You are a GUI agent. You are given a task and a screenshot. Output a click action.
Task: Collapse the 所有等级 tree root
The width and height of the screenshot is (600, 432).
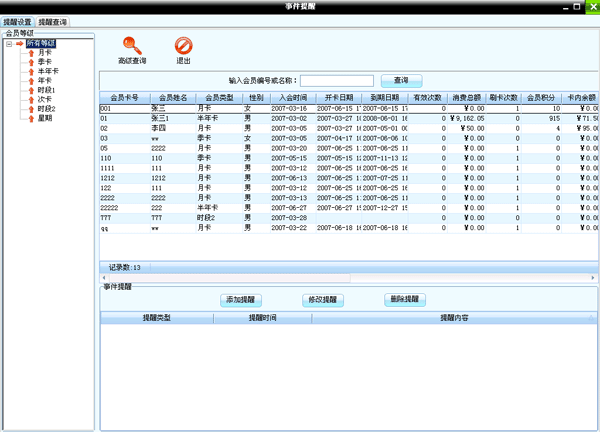8,44
